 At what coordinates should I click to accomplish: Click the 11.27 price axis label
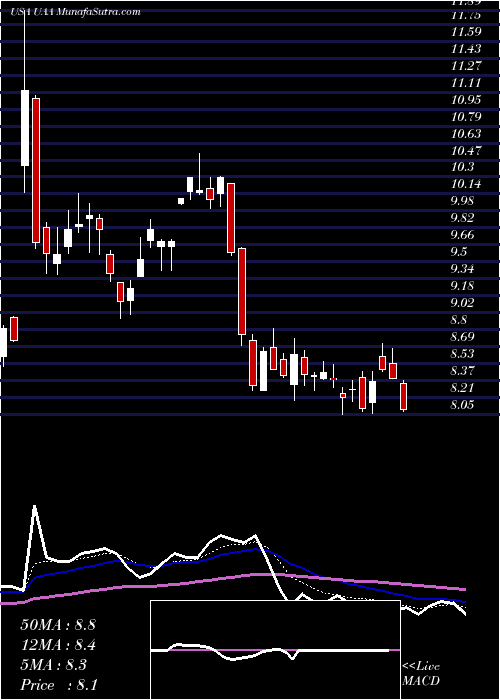tap(466, 66)
